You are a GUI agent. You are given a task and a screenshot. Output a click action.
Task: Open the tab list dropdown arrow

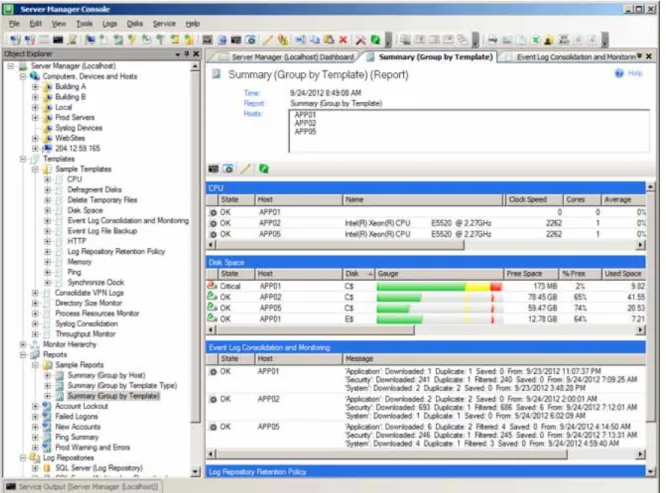640,56
